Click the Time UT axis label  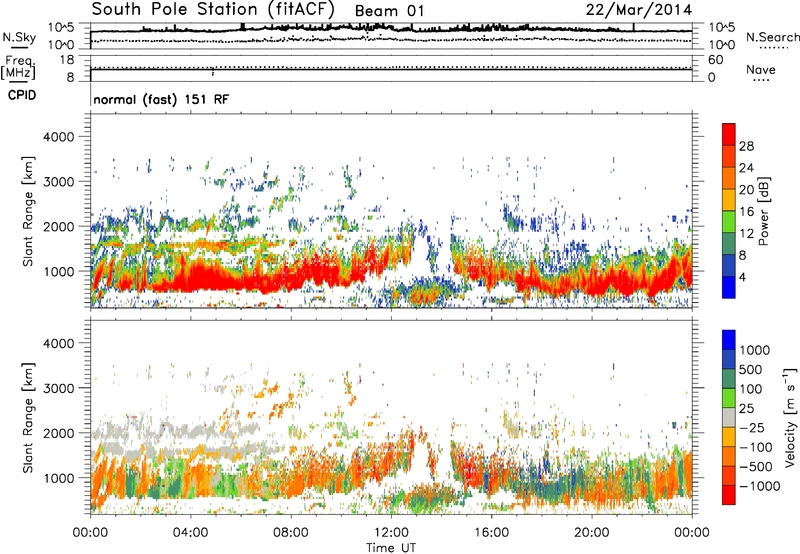pyautogui.click(x=391, y=548)
